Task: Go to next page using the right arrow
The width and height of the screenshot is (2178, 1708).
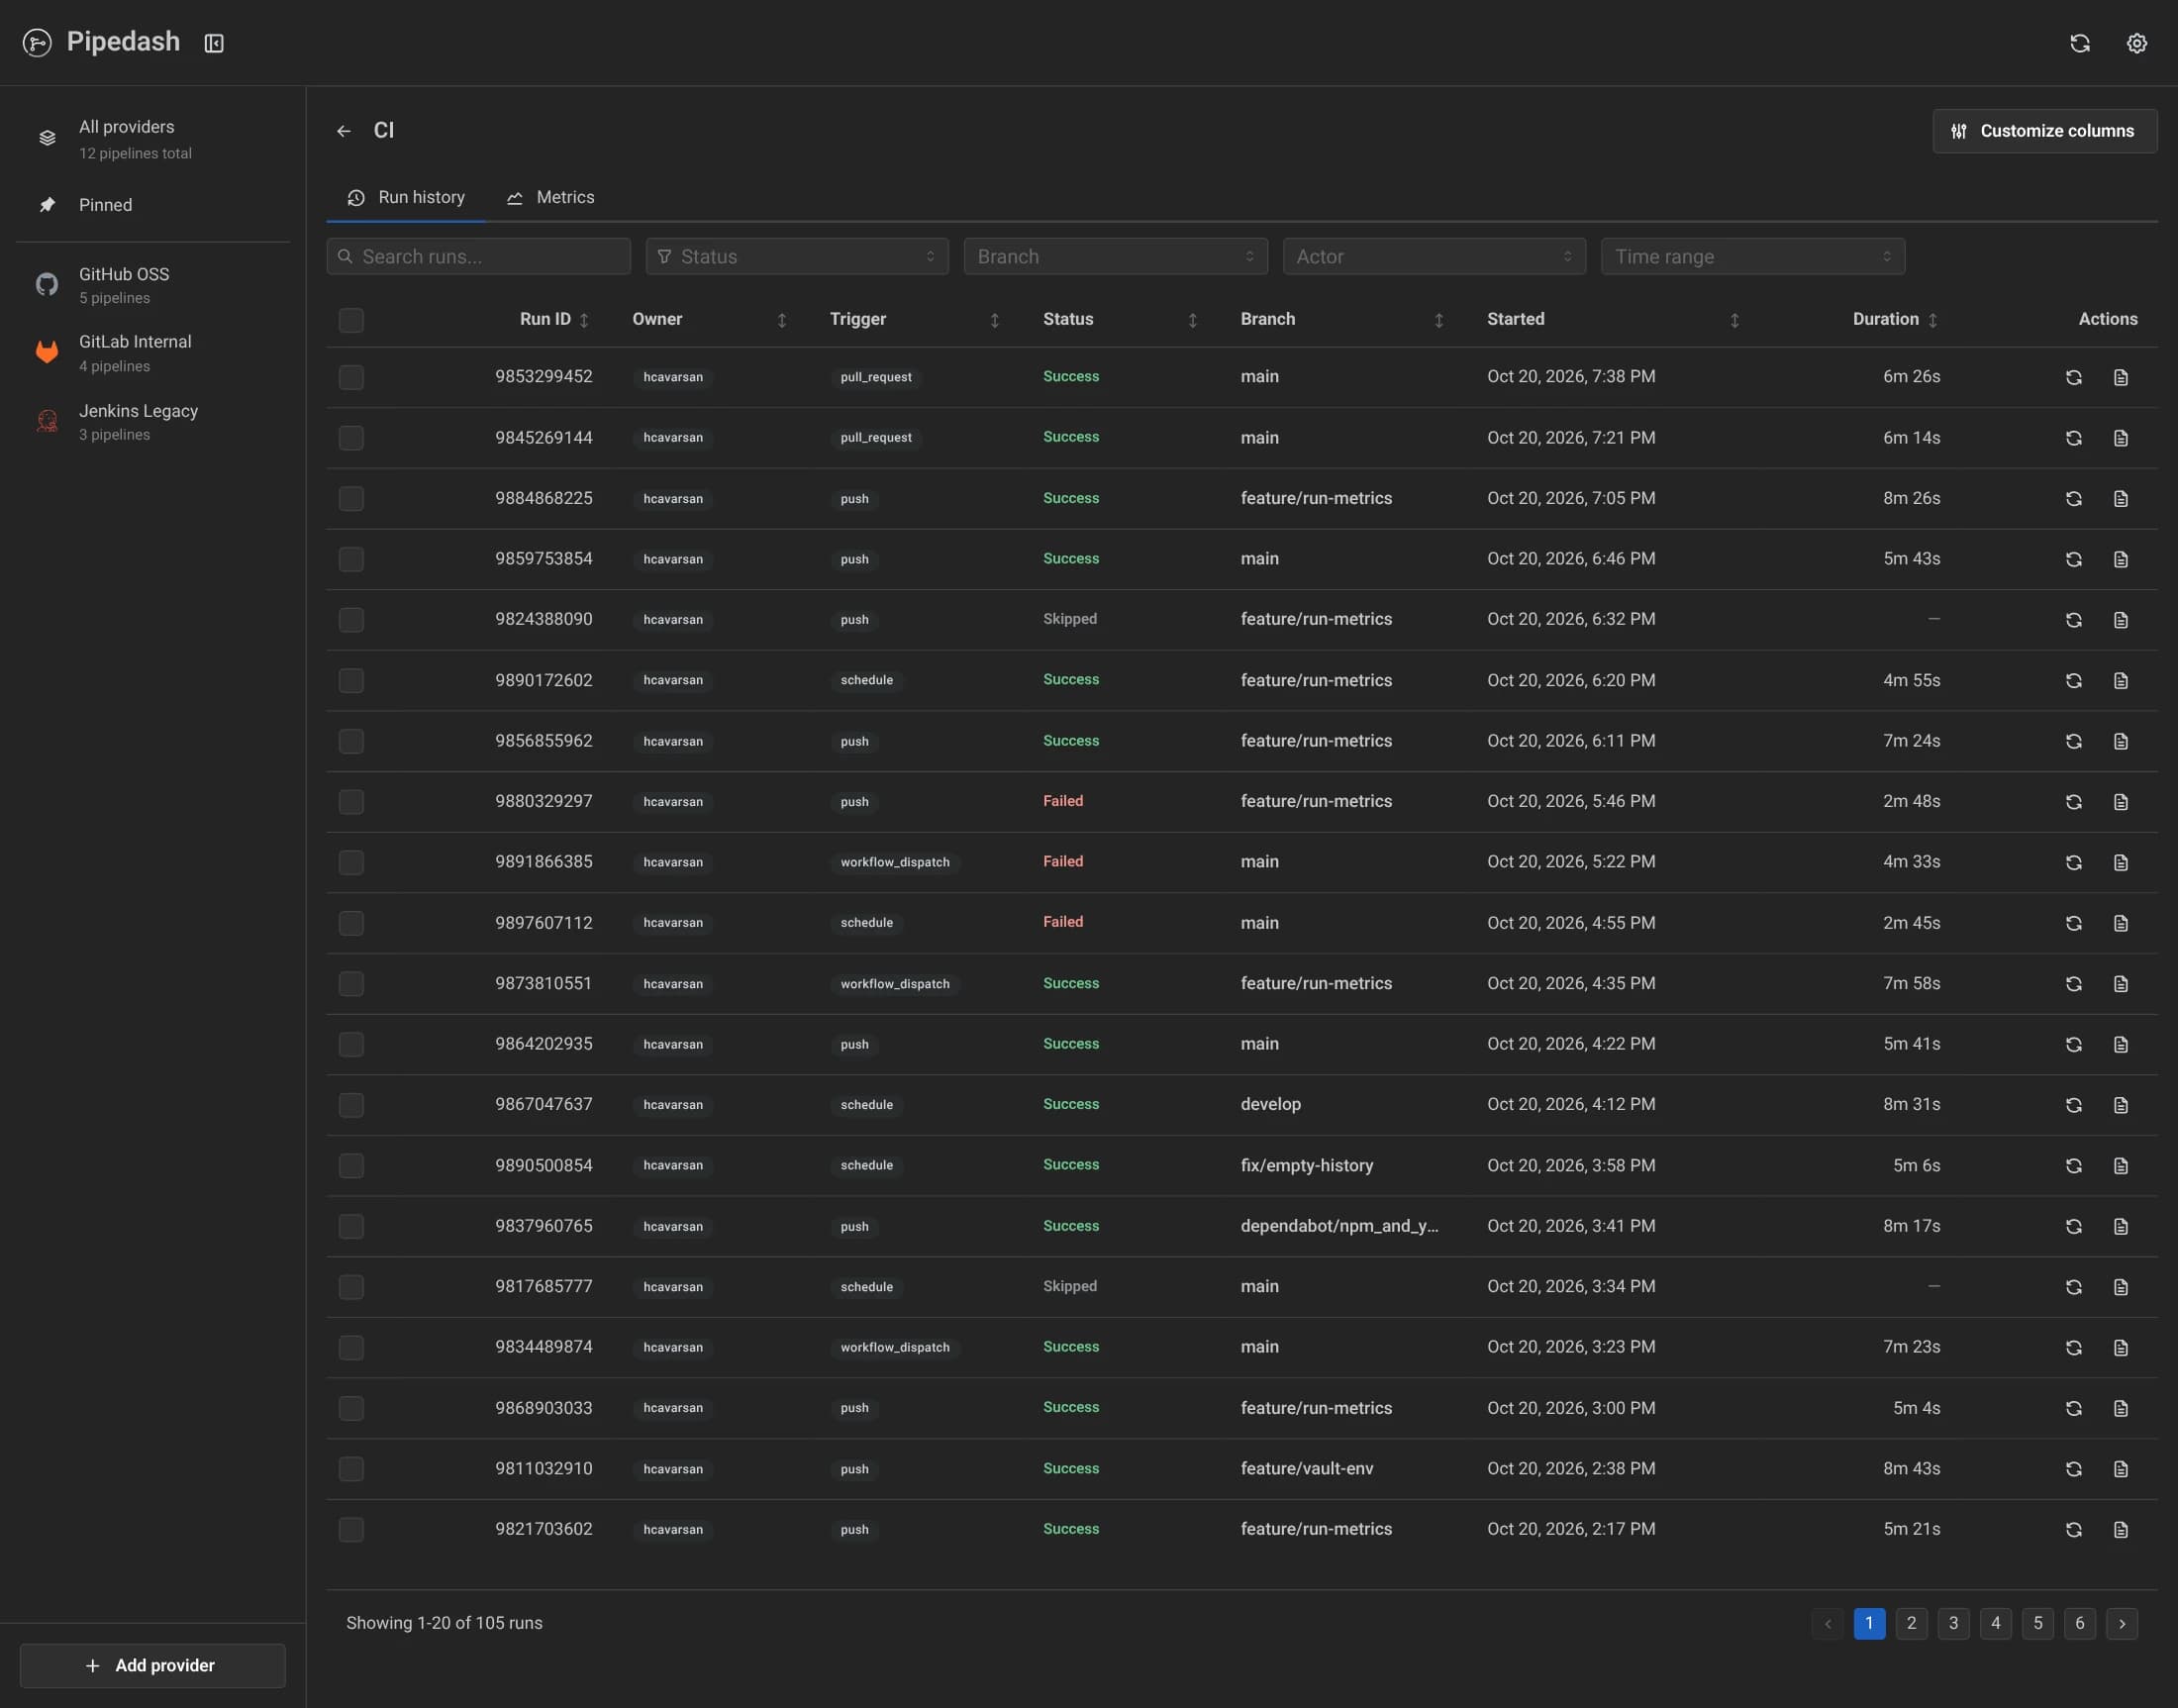Action: coord(2122,1623)
